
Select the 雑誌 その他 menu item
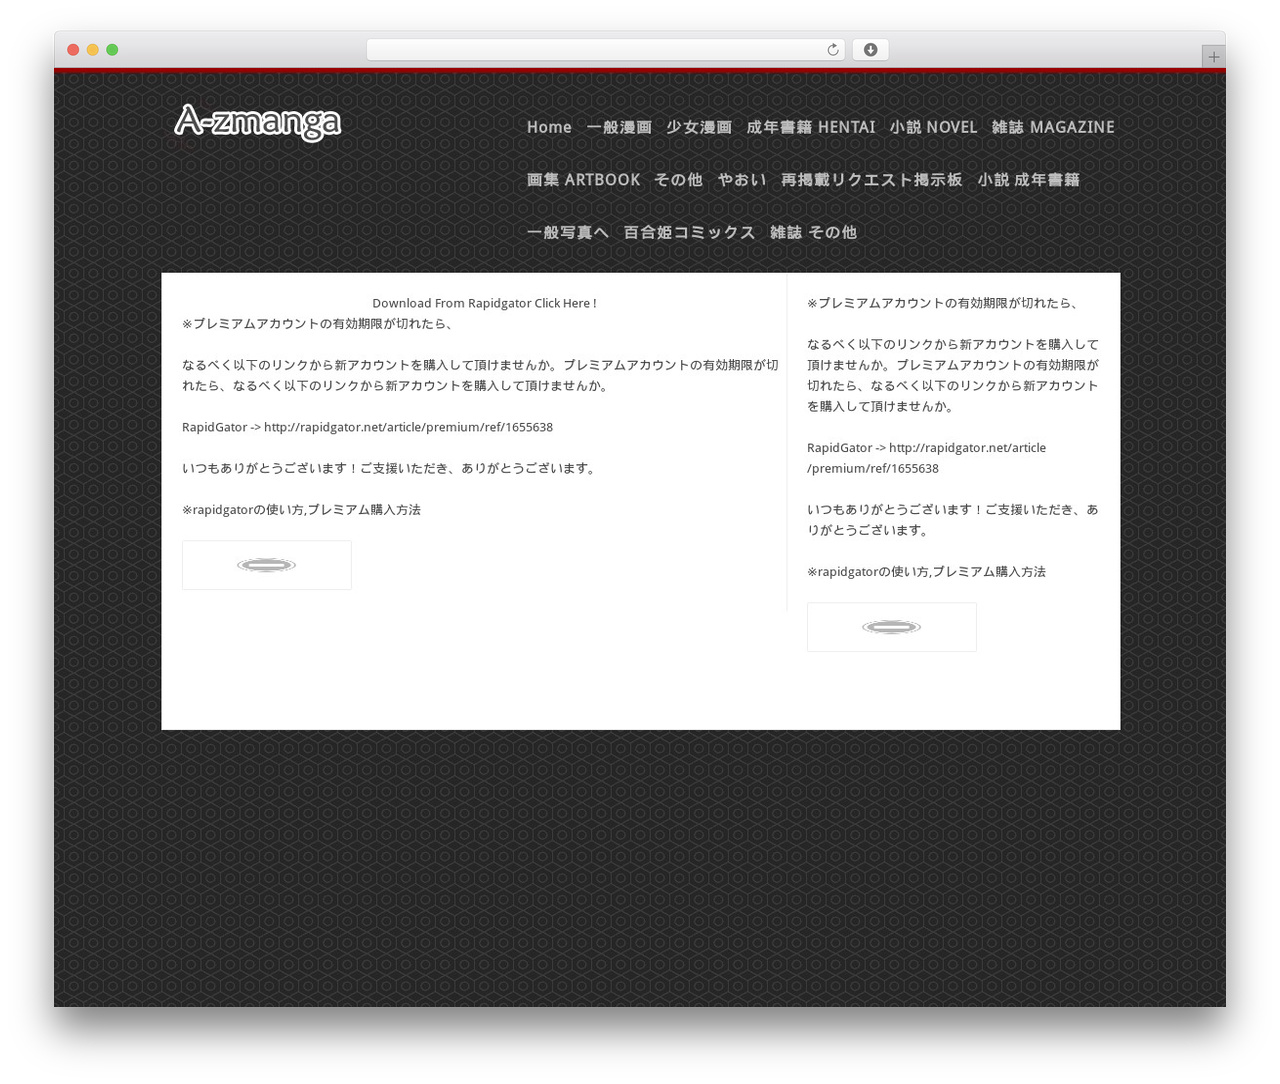(814, 232)
